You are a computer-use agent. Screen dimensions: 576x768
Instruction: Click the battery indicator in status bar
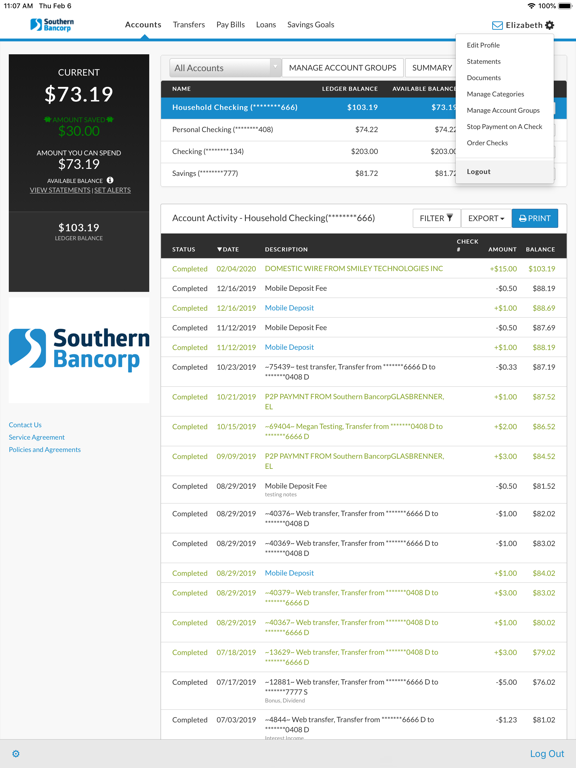point(565,6)
